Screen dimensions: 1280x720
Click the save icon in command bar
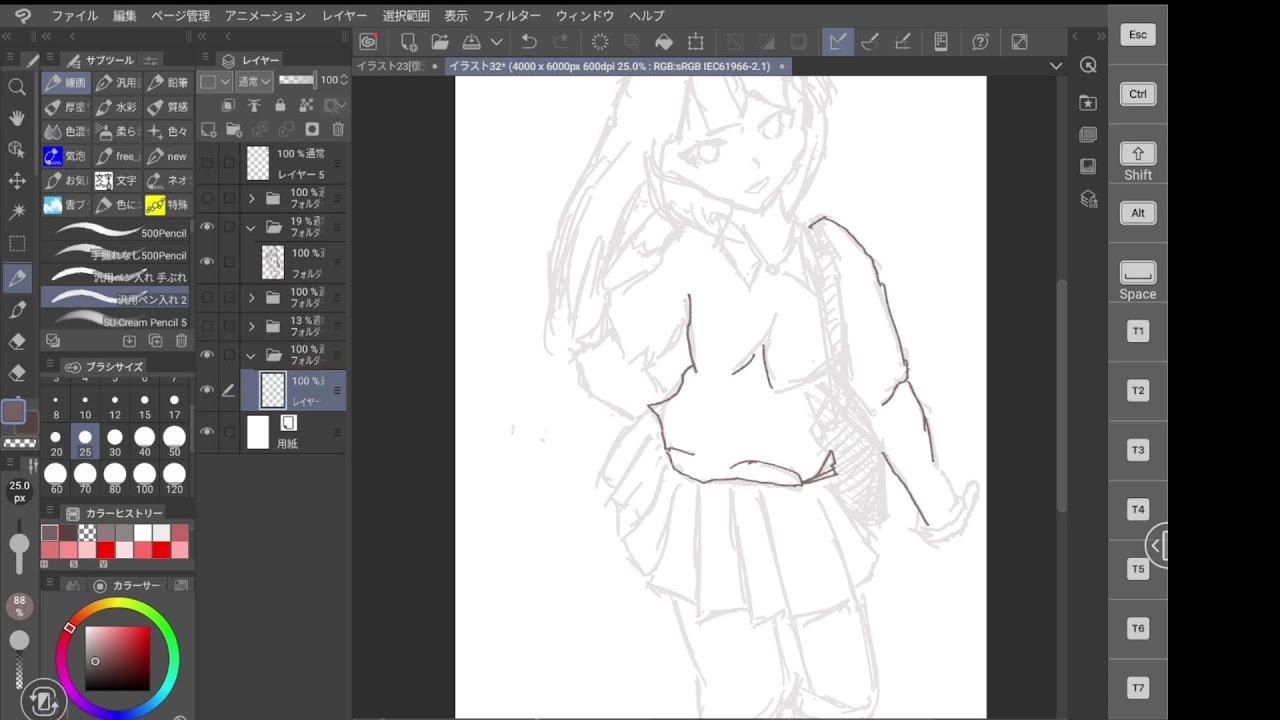pyautogui.click(x=471, y=42)
